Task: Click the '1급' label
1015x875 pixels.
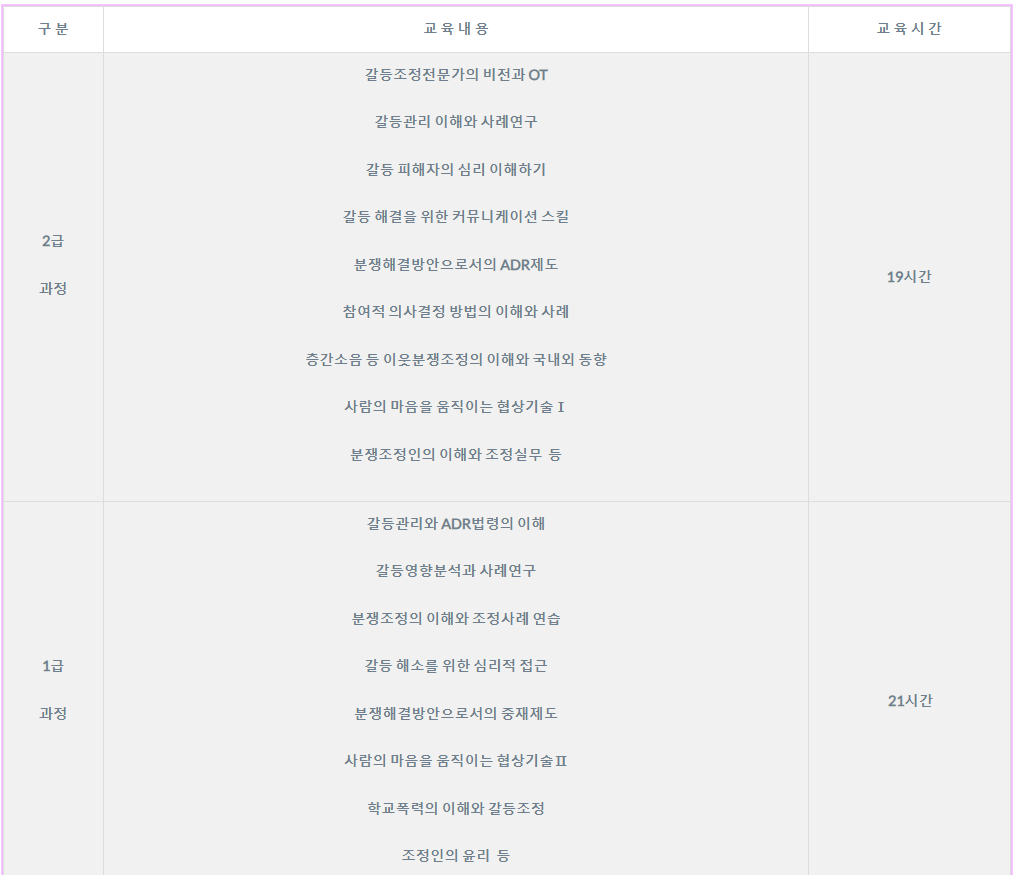Action: point(53,666)
